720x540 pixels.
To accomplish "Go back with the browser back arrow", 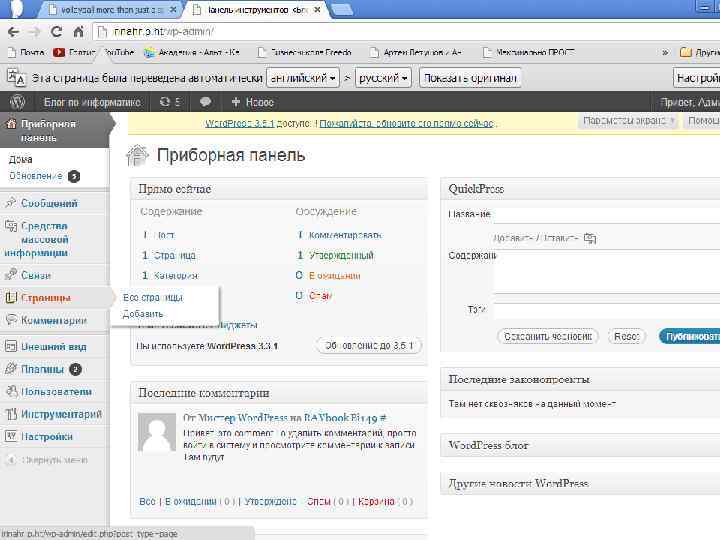I will (x=13, y=32).
